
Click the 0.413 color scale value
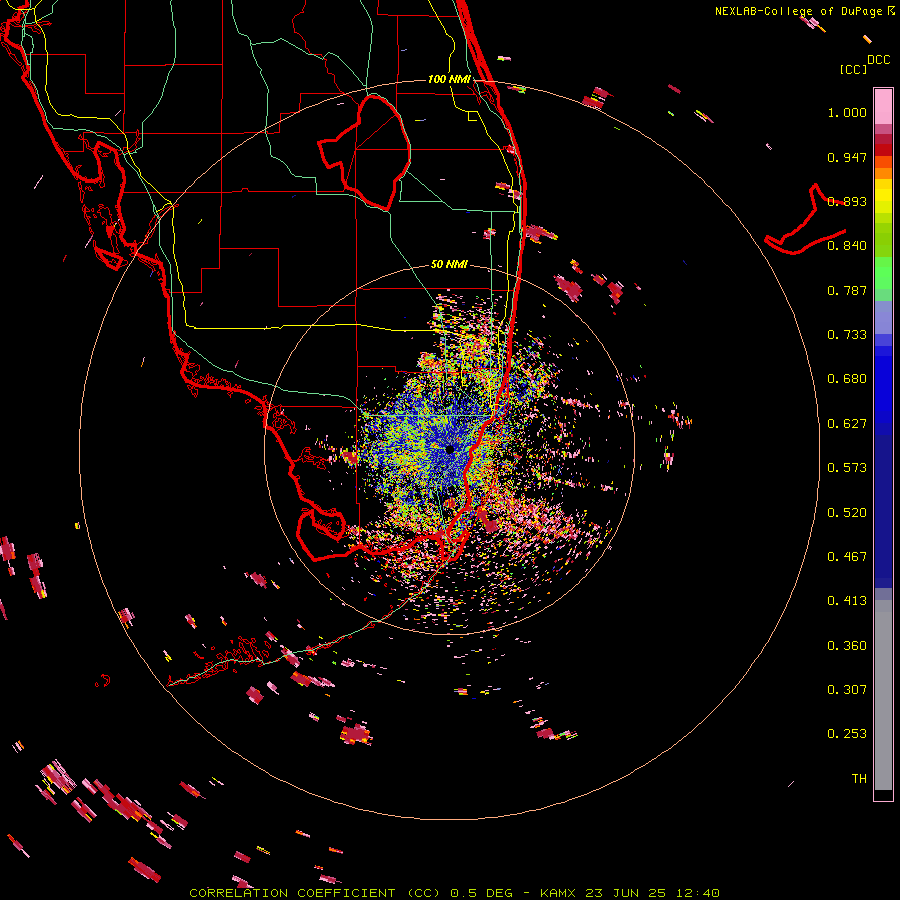847,601
